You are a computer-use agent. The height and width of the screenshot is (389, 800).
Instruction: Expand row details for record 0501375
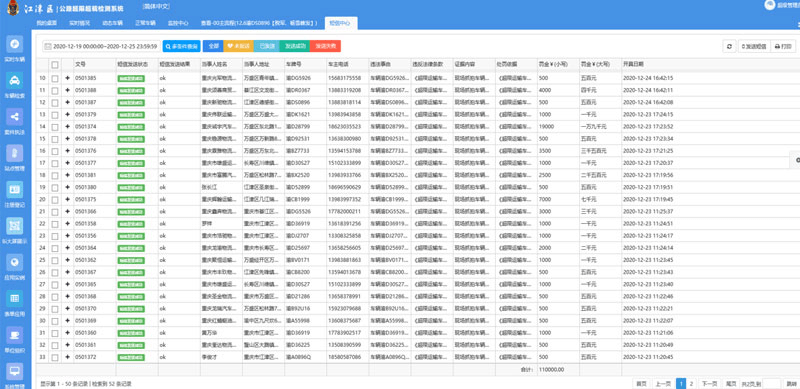point(67,200)
